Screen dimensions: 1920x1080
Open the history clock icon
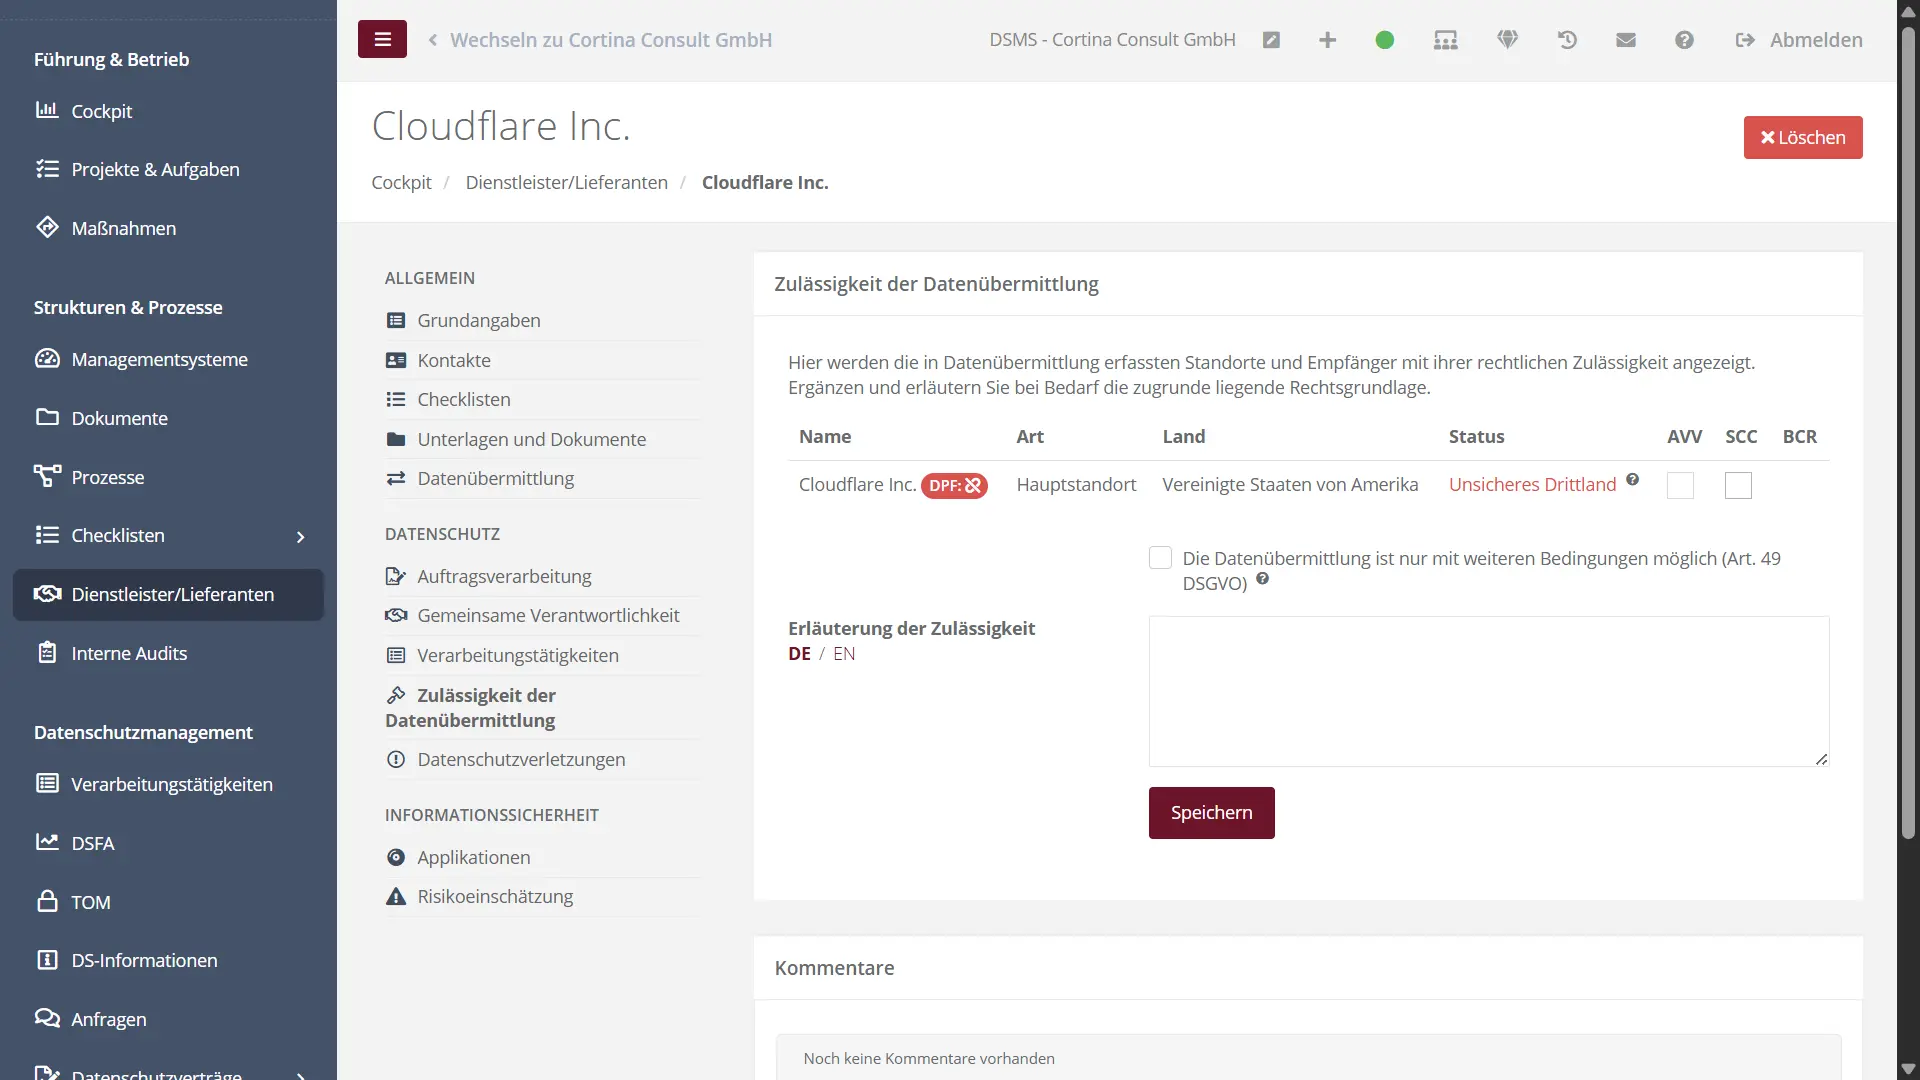tap(1567, 40)
